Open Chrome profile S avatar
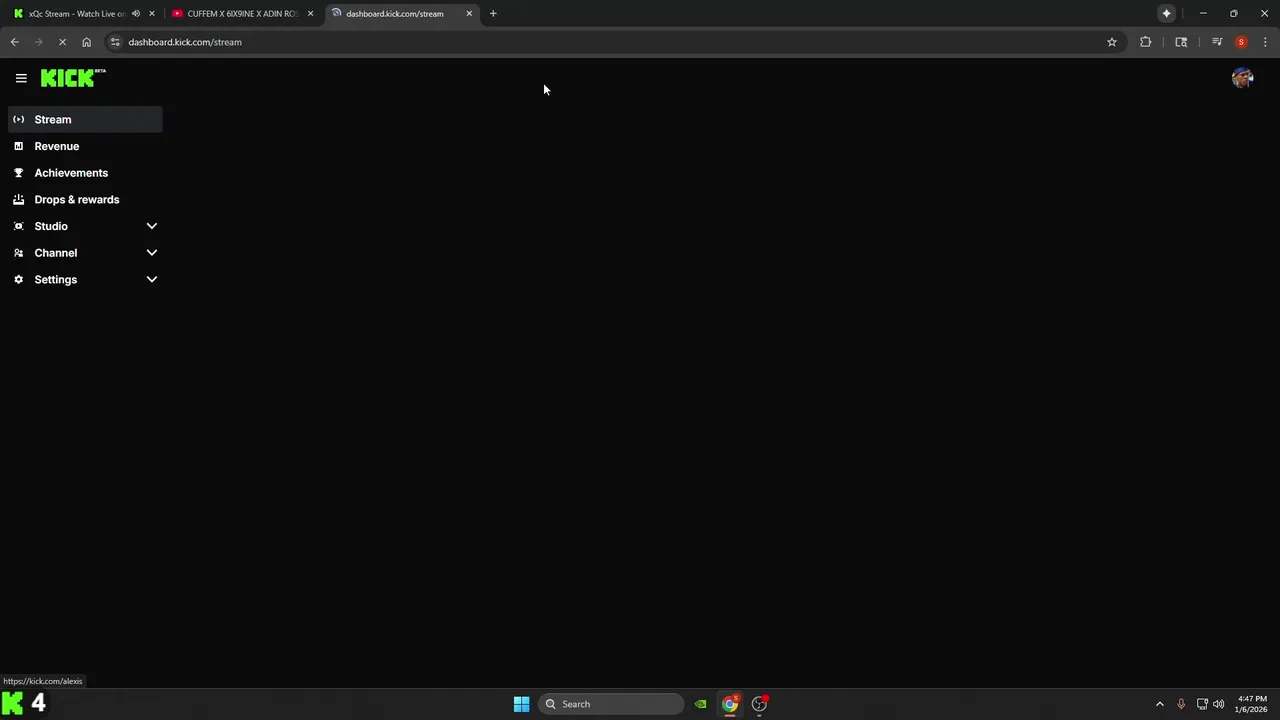 coord(1241,42)
